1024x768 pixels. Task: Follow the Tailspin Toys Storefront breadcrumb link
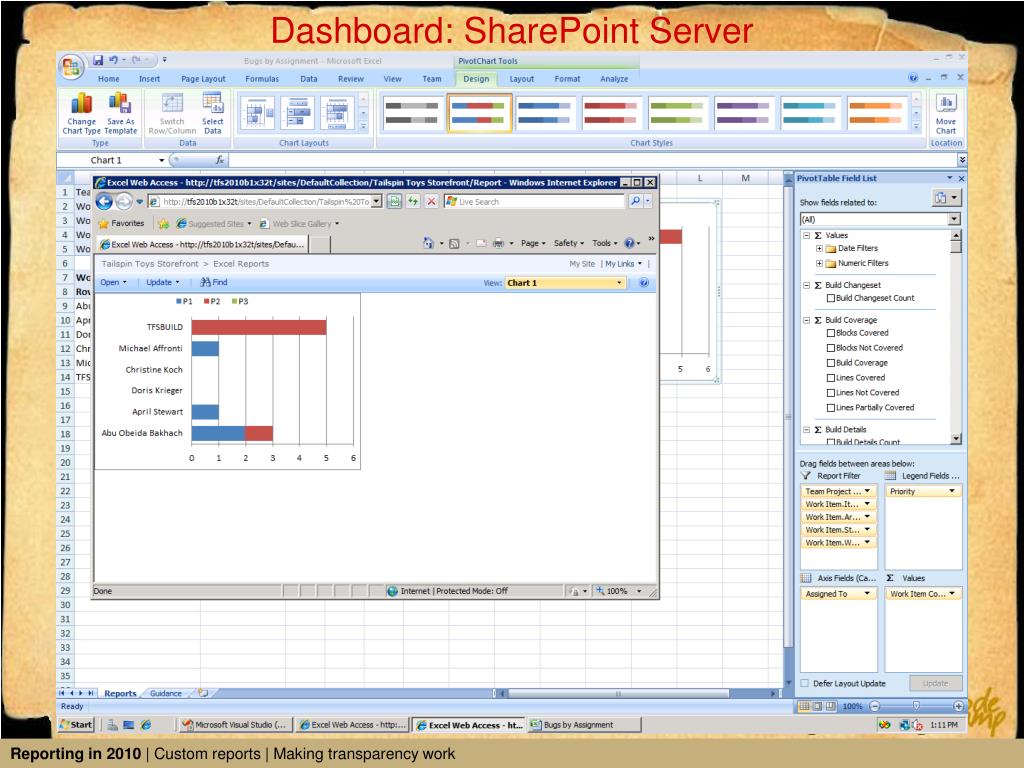[150, 264]
